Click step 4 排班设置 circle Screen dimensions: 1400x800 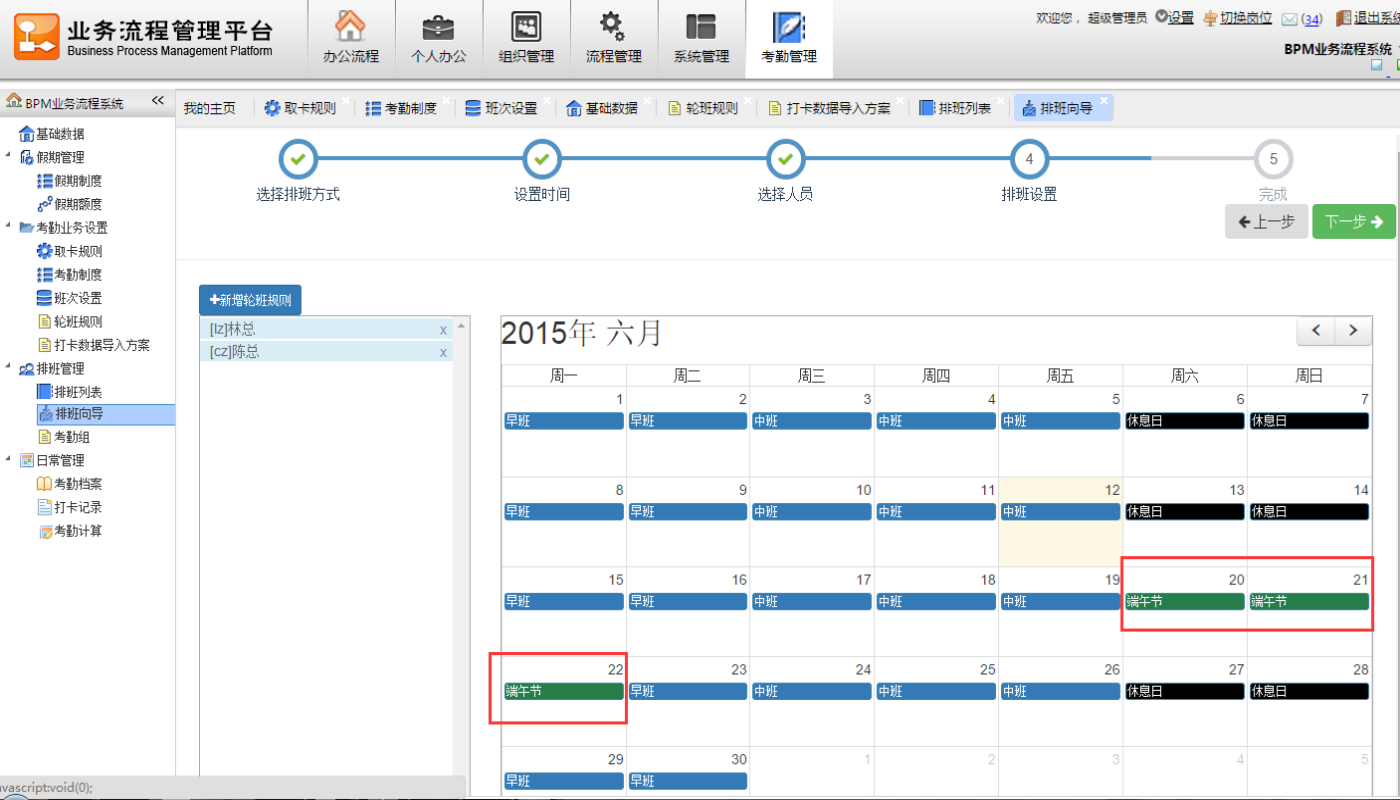(1030, 158)
